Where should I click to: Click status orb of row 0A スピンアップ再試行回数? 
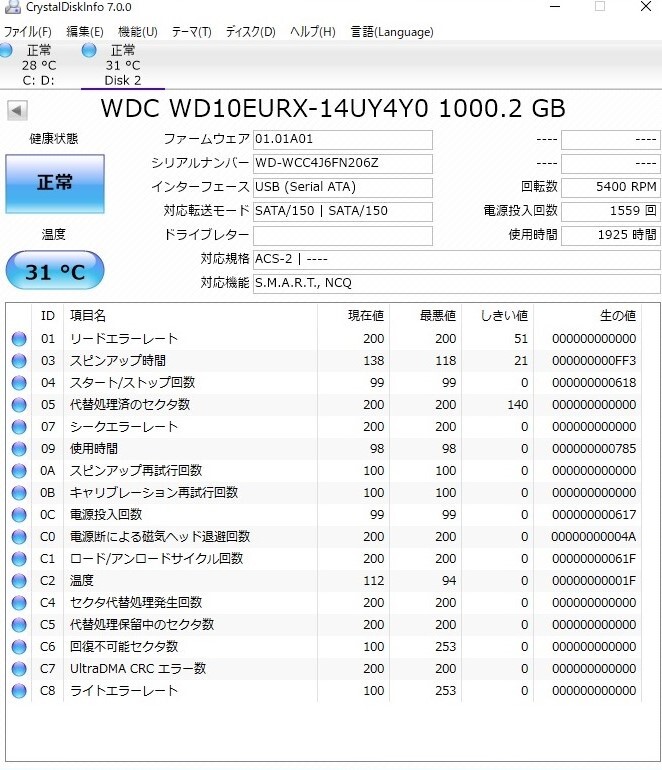tap(19, 471)
